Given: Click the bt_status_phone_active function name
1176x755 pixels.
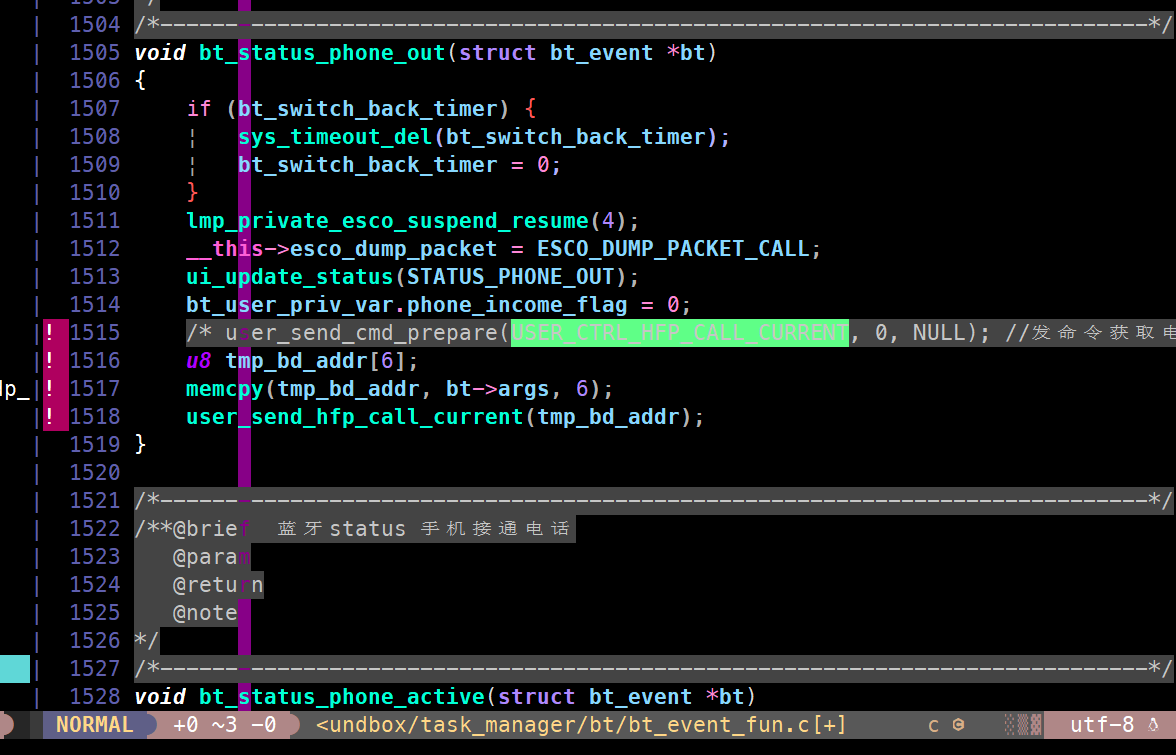Looking at the screenshot, I should pos(342,697).
